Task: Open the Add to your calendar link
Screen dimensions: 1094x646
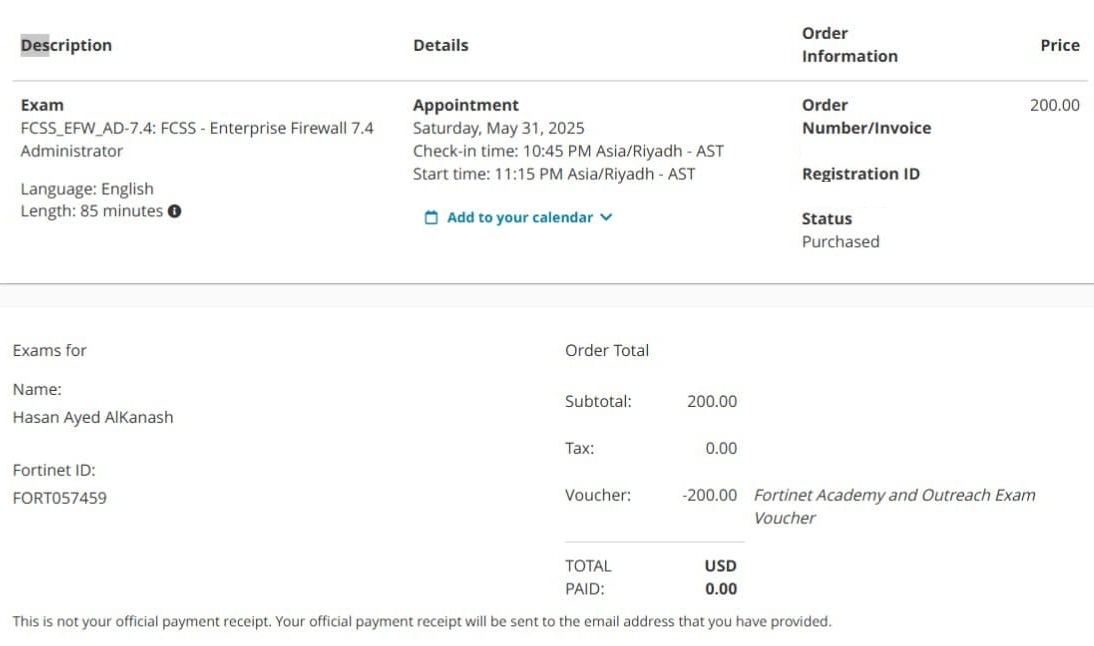Action: point(519,218)
